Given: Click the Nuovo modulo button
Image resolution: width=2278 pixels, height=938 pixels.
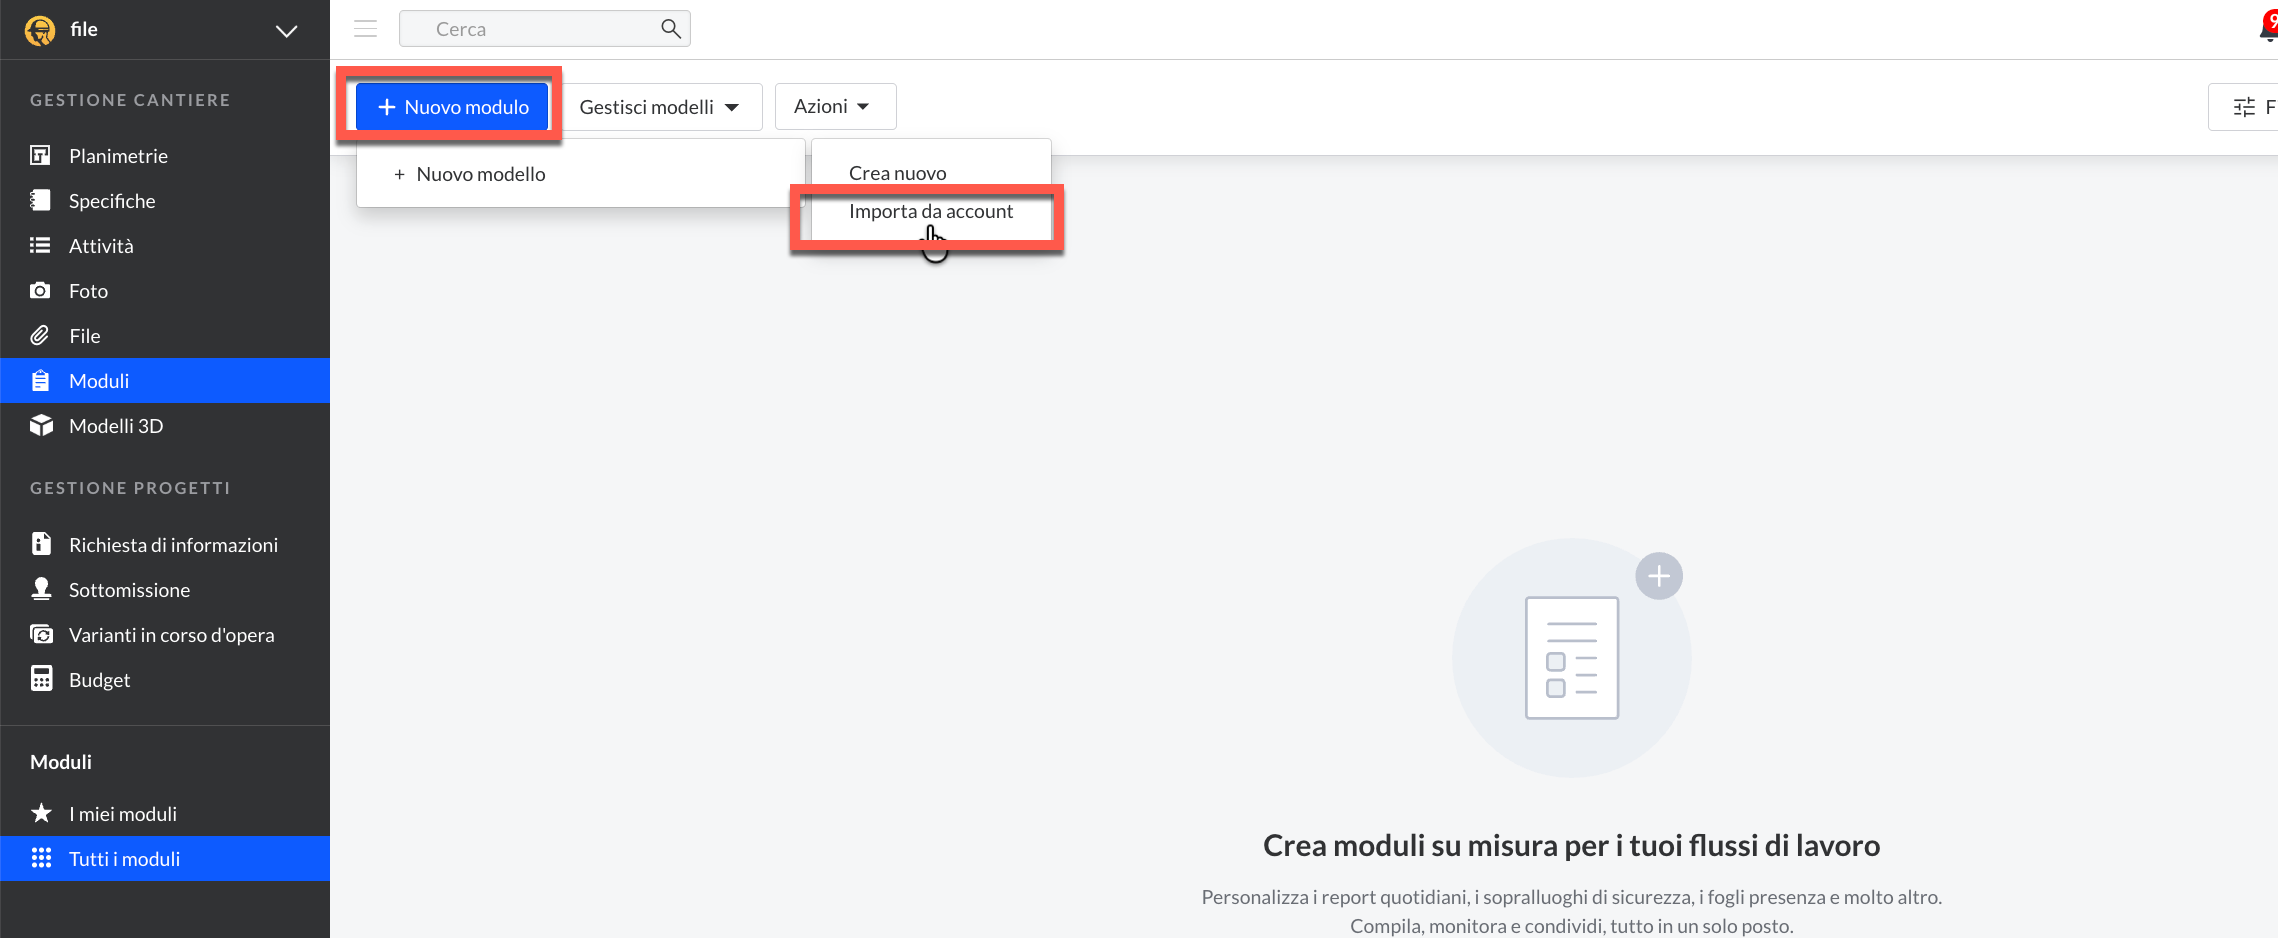Looking at the screenshot, I should point(453,107).
